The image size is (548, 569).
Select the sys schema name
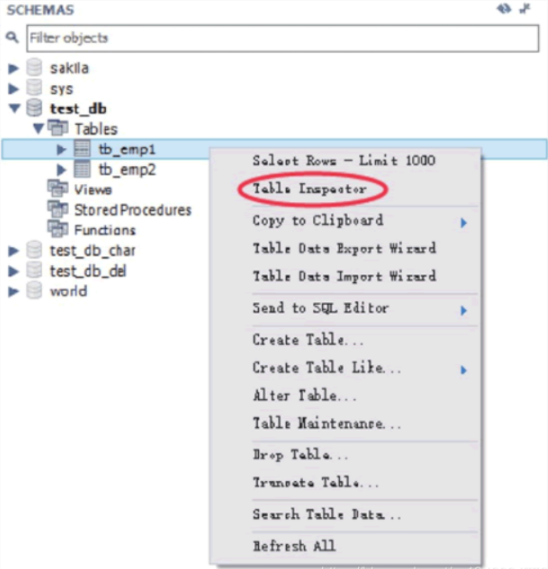click(62, 89)
